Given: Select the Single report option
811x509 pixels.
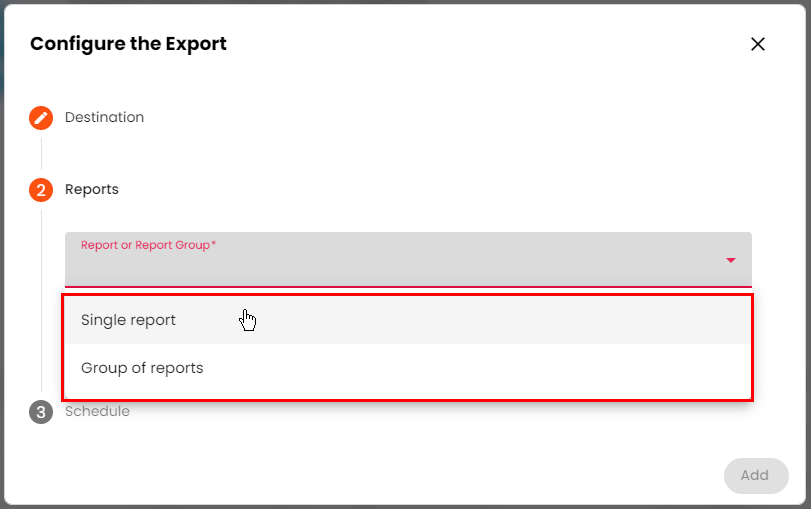Looking at the screenshot, I should [129, 320].
